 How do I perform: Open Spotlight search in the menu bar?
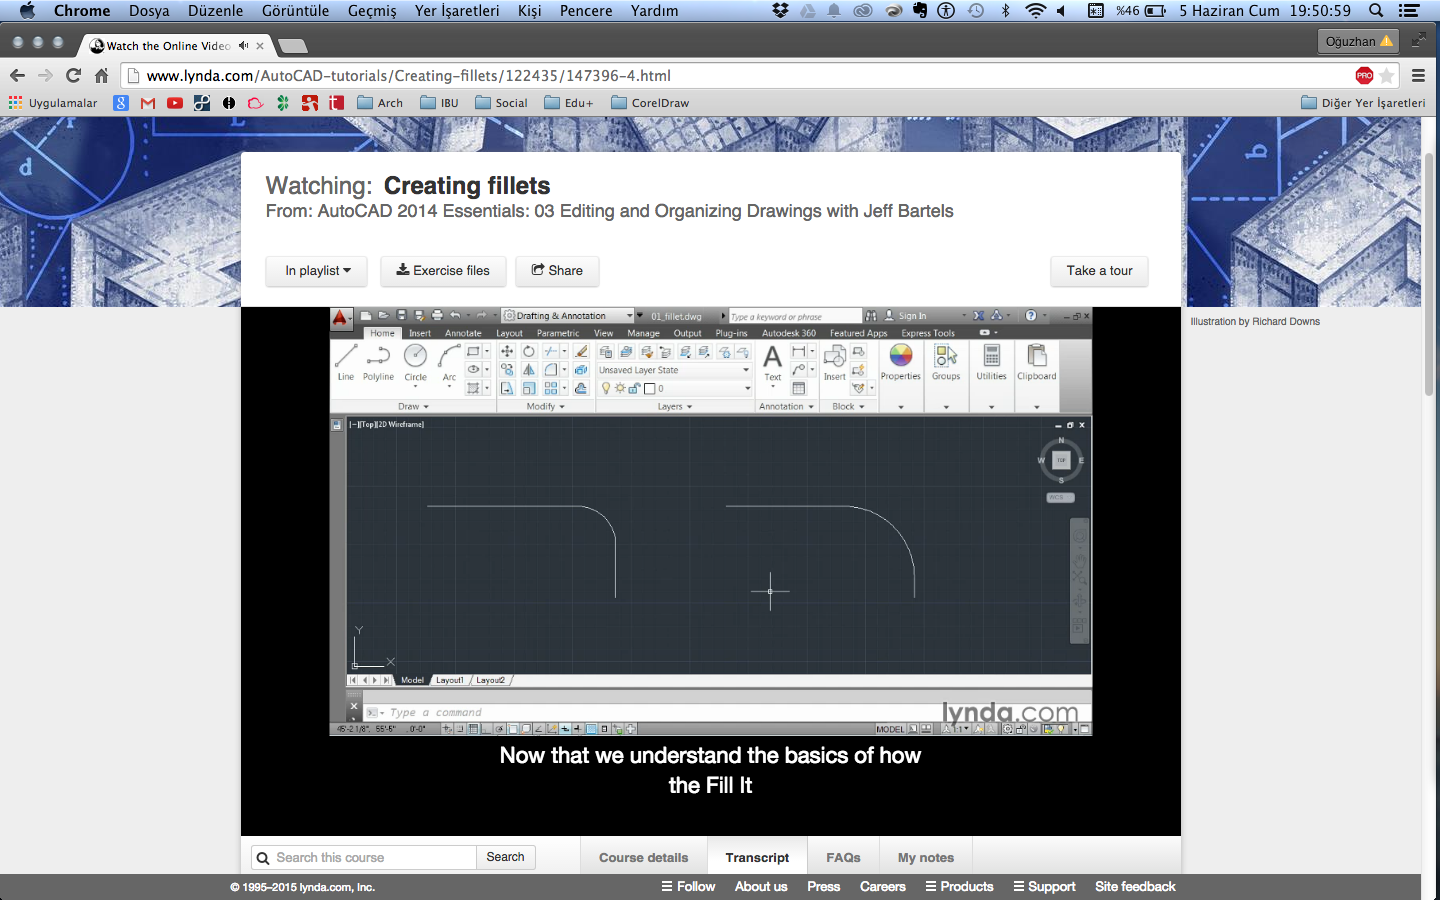coord(1376,11)
